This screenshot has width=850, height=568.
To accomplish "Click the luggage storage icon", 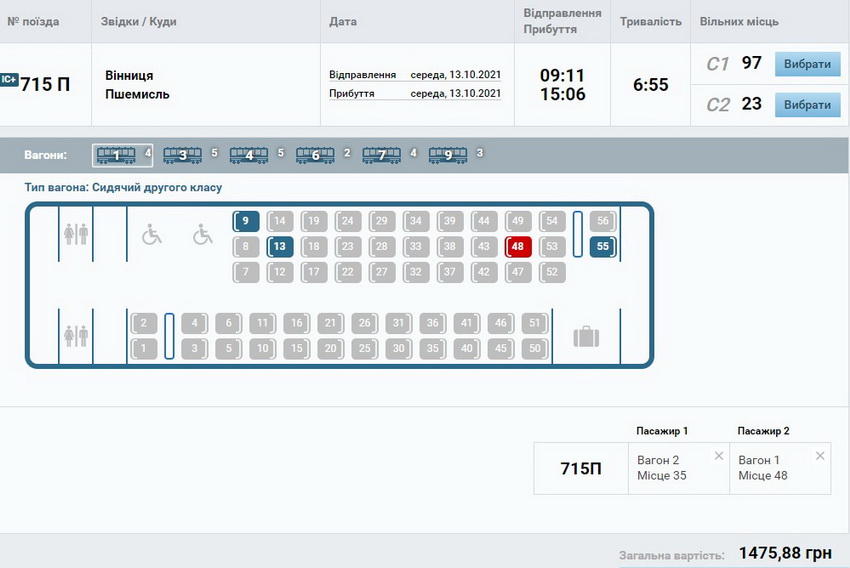I will click(x=586, y=337).
